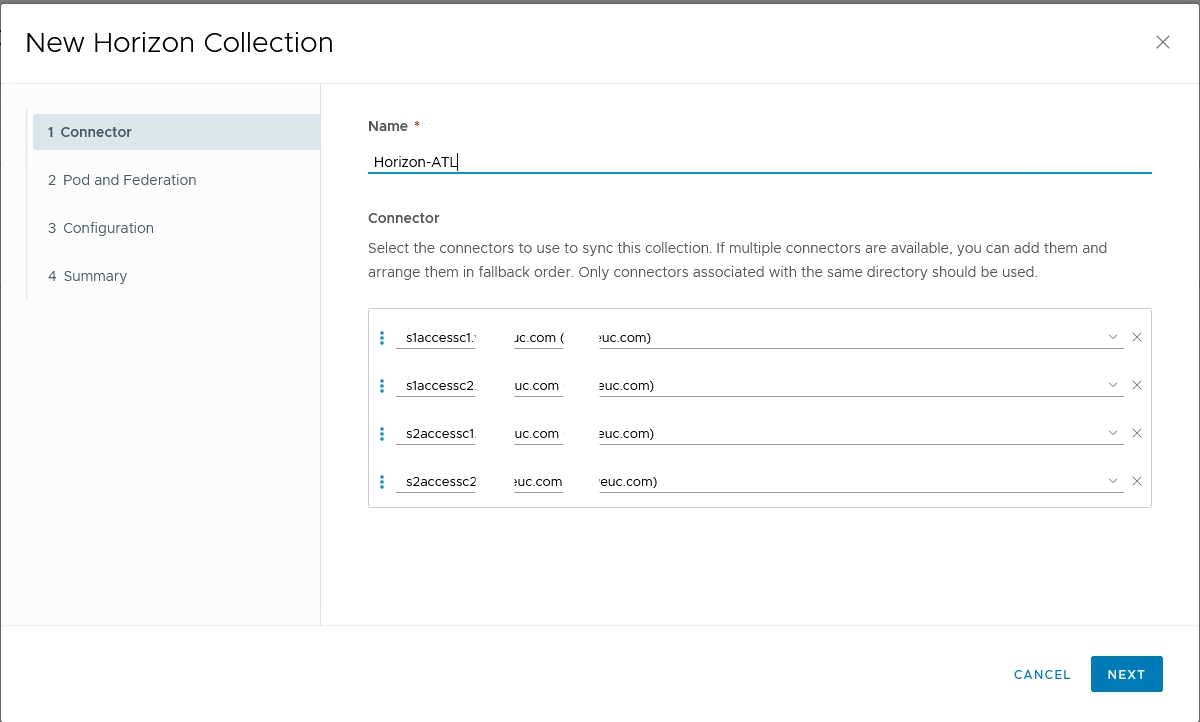Click CANCEL to discard the collection
This screenshot has width=1200, height=722.
pos(1042,675)
